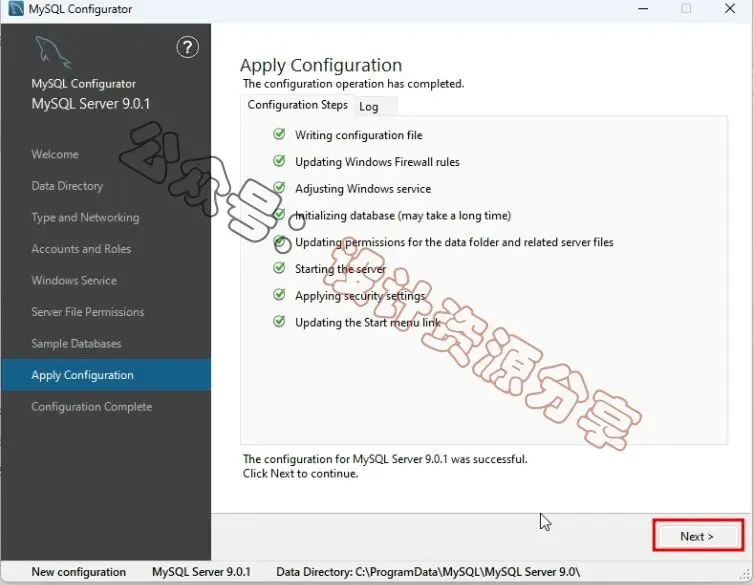754x585 pixels.
Task: Open the Windows Service step
Action: 74,281
